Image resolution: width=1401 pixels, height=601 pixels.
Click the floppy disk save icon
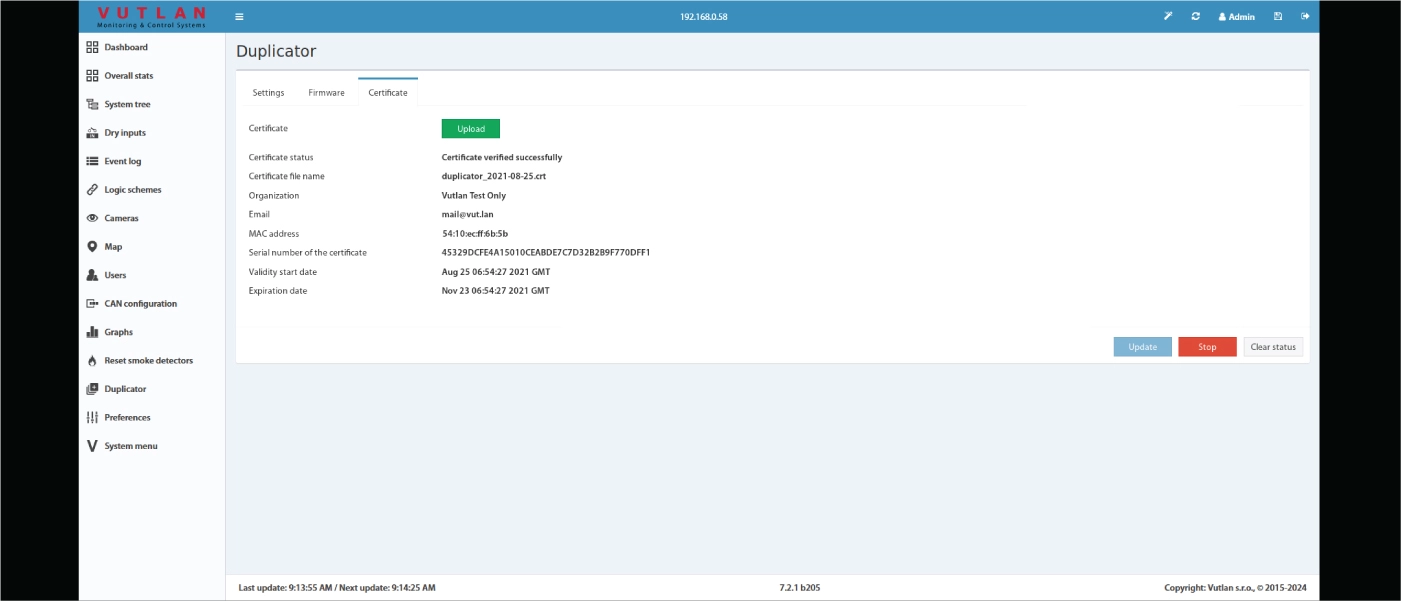(1278, 16)
